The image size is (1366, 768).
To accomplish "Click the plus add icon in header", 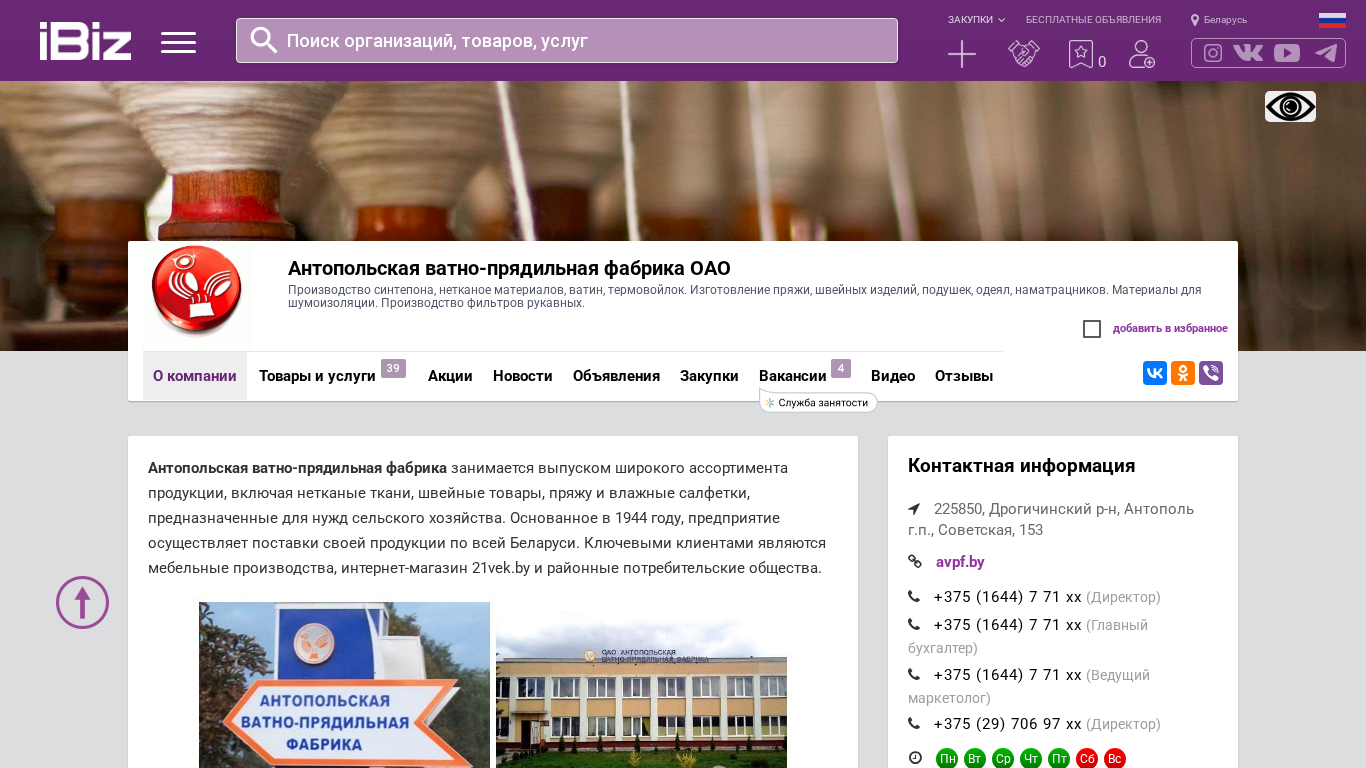I will pyautogui.click(x=961, y=54).
